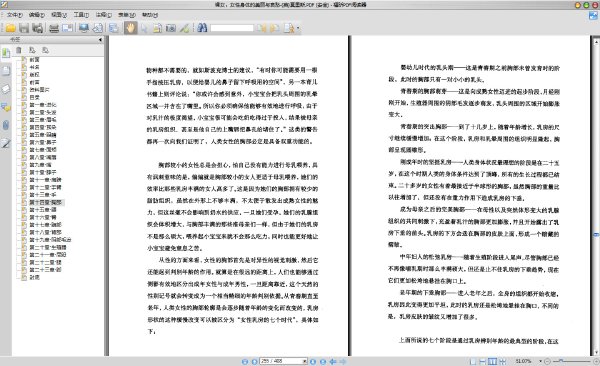The width and height of the screenshot is (600, 366).
Task: Open the 视图(V) menu
Action: pos(59,15)
